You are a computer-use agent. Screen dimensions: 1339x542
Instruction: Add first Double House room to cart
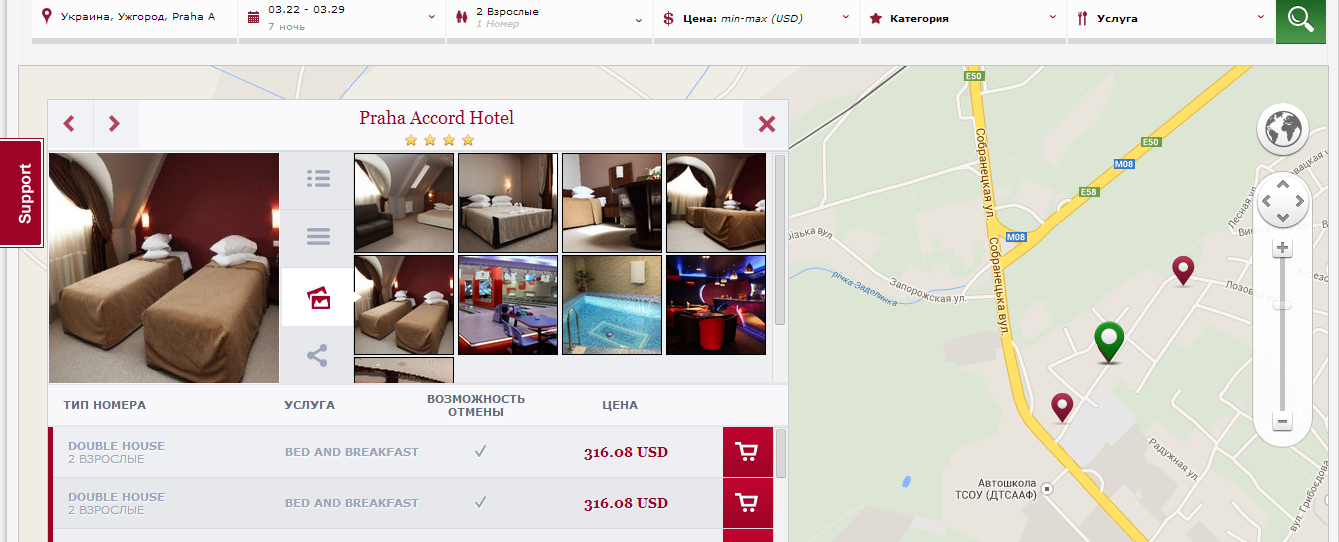coord(747,452)
